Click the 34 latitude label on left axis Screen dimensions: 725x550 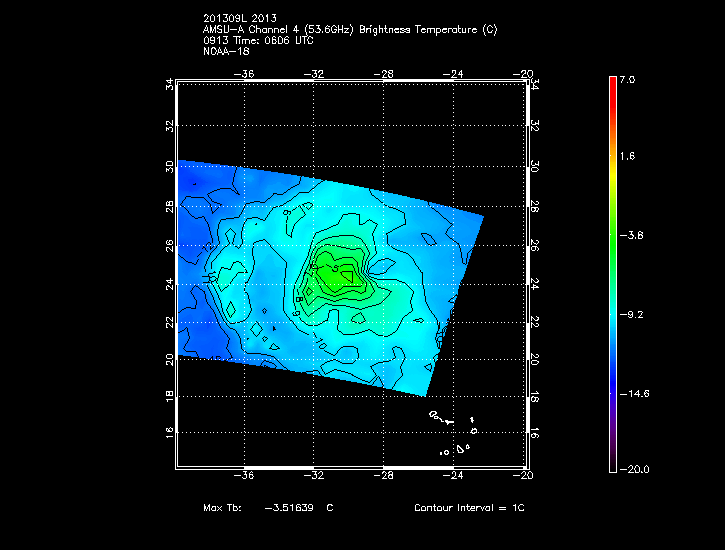(170, 86)
